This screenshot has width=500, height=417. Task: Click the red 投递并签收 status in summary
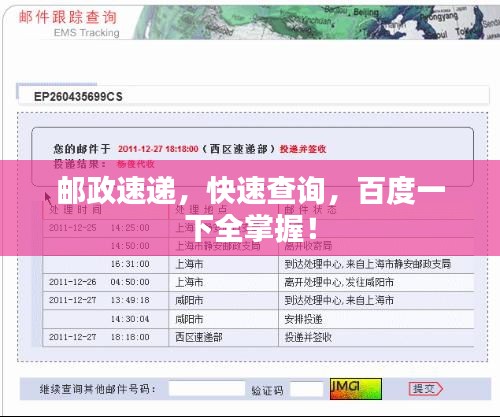(x=303, y=149)
